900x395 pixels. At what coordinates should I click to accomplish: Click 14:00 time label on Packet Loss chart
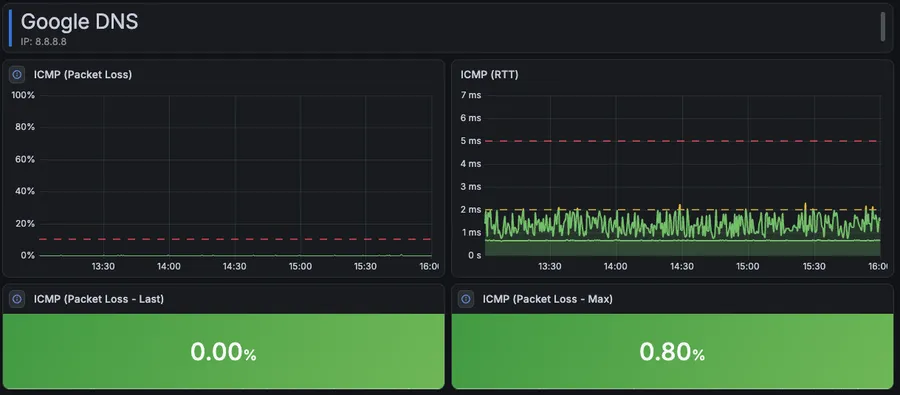pos(169,266)
